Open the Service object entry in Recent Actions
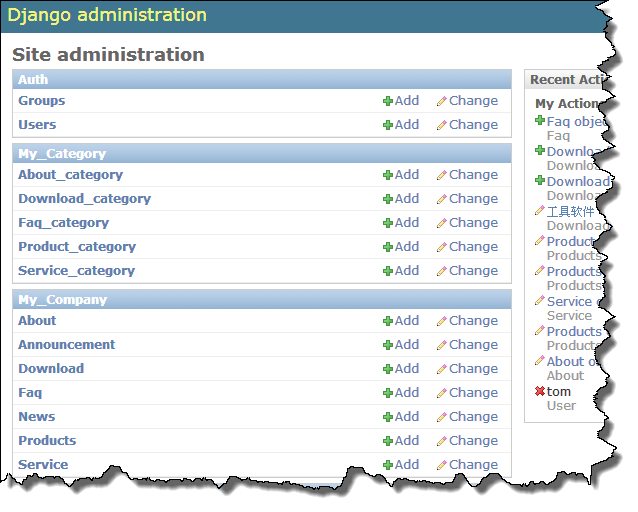 pyautogui.click(x=575, y=301)
